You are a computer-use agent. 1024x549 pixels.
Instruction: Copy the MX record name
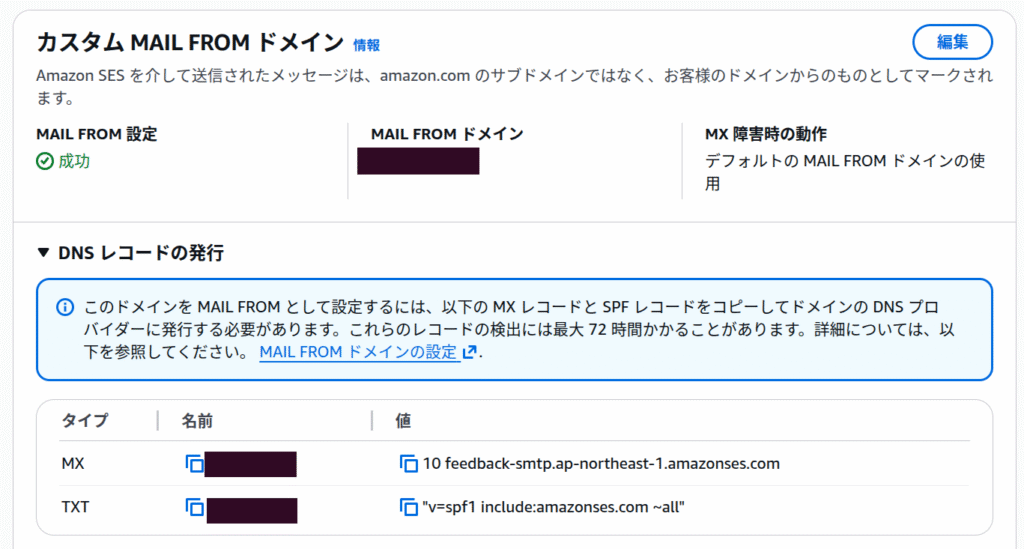tap(194, 464)
